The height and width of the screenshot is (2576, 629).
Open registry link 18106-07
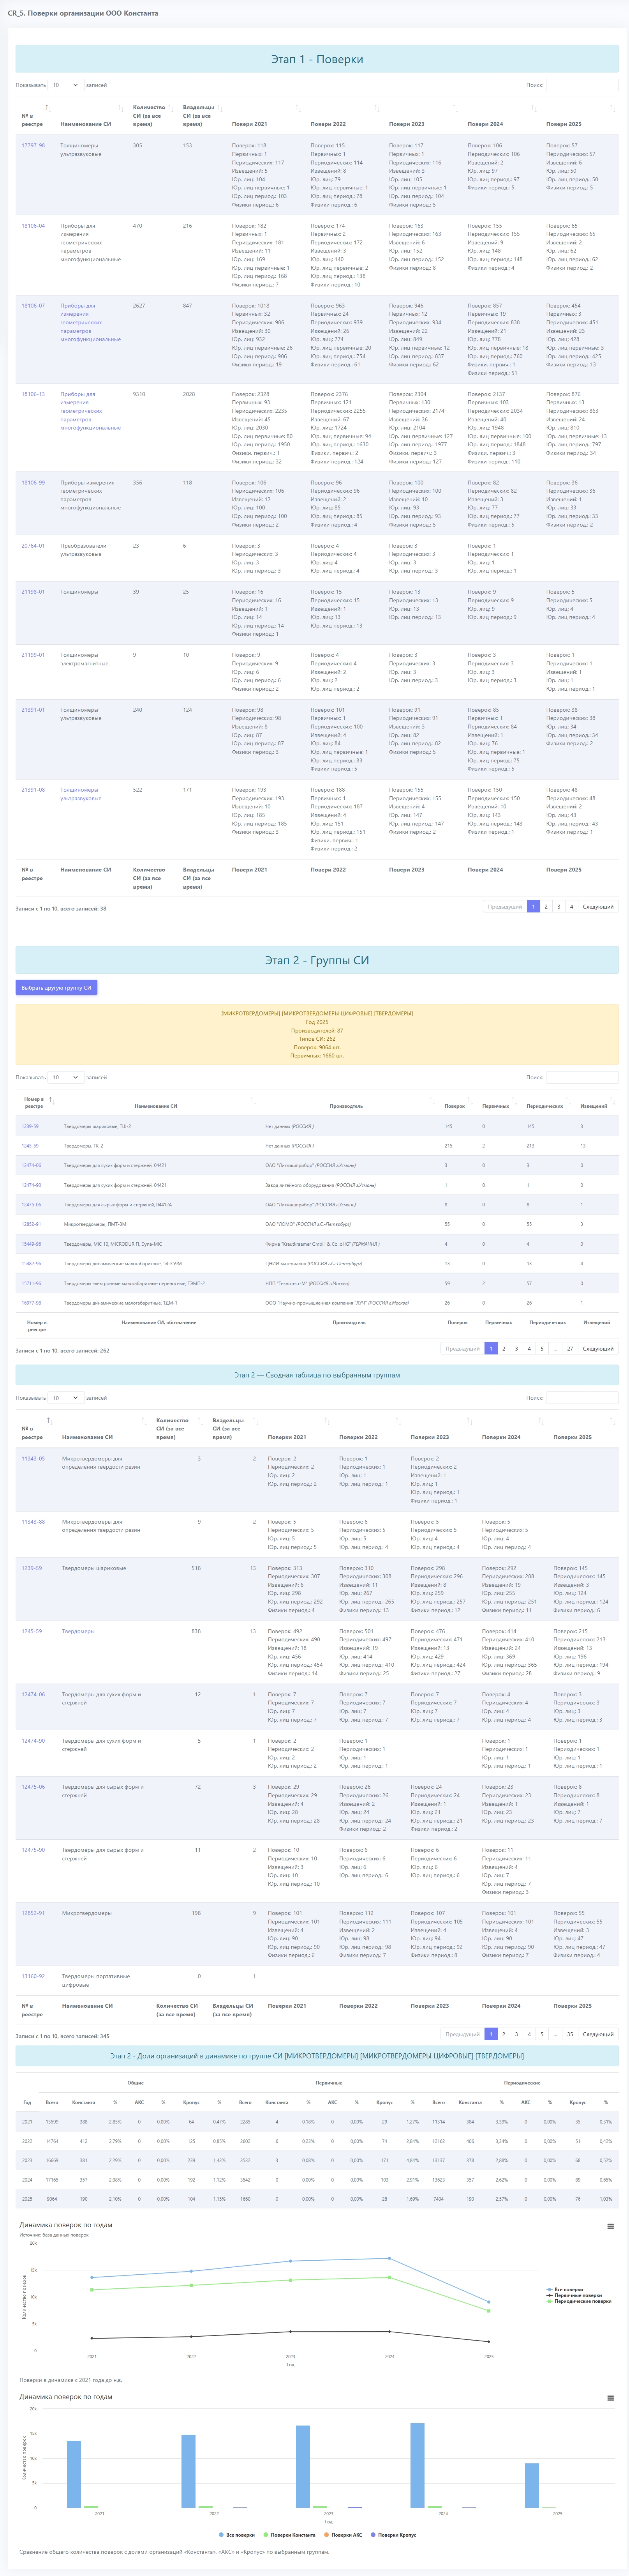click(x=33, y=306)
